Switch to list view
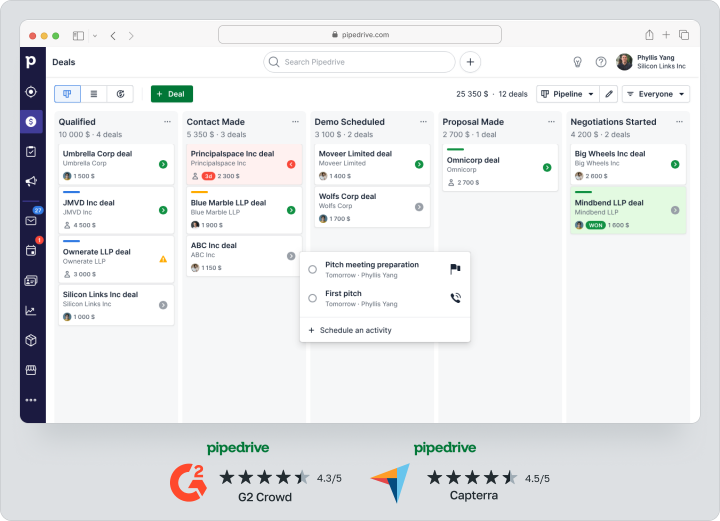Image resolution: width=720 pixels, height=521 pixels. [x=94, y=94]
